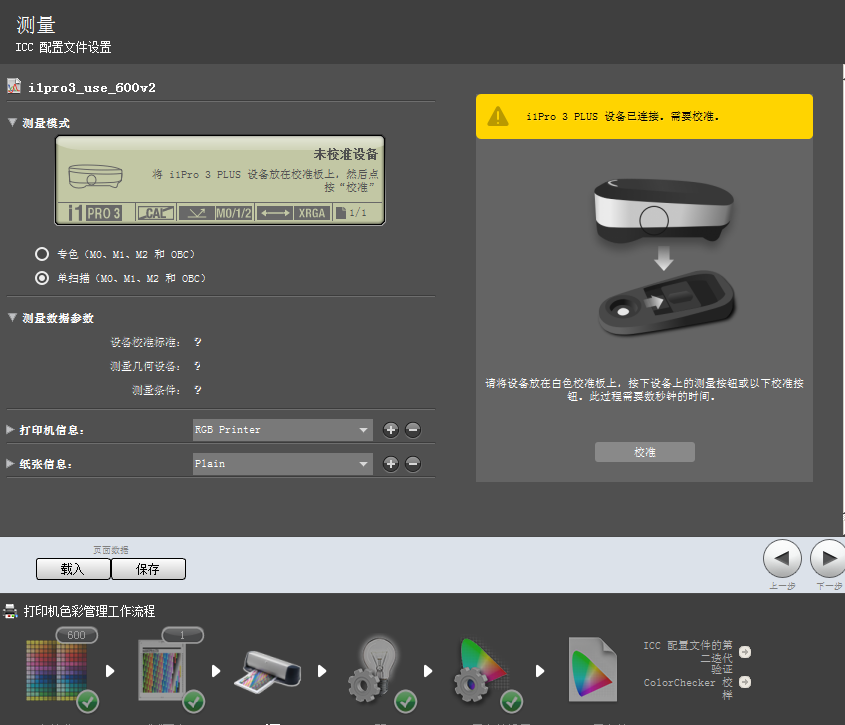The height and width of the screenshot is (725, 845).
Task: Click the double-arrow scan direction indicator
Action: point(274,213)
